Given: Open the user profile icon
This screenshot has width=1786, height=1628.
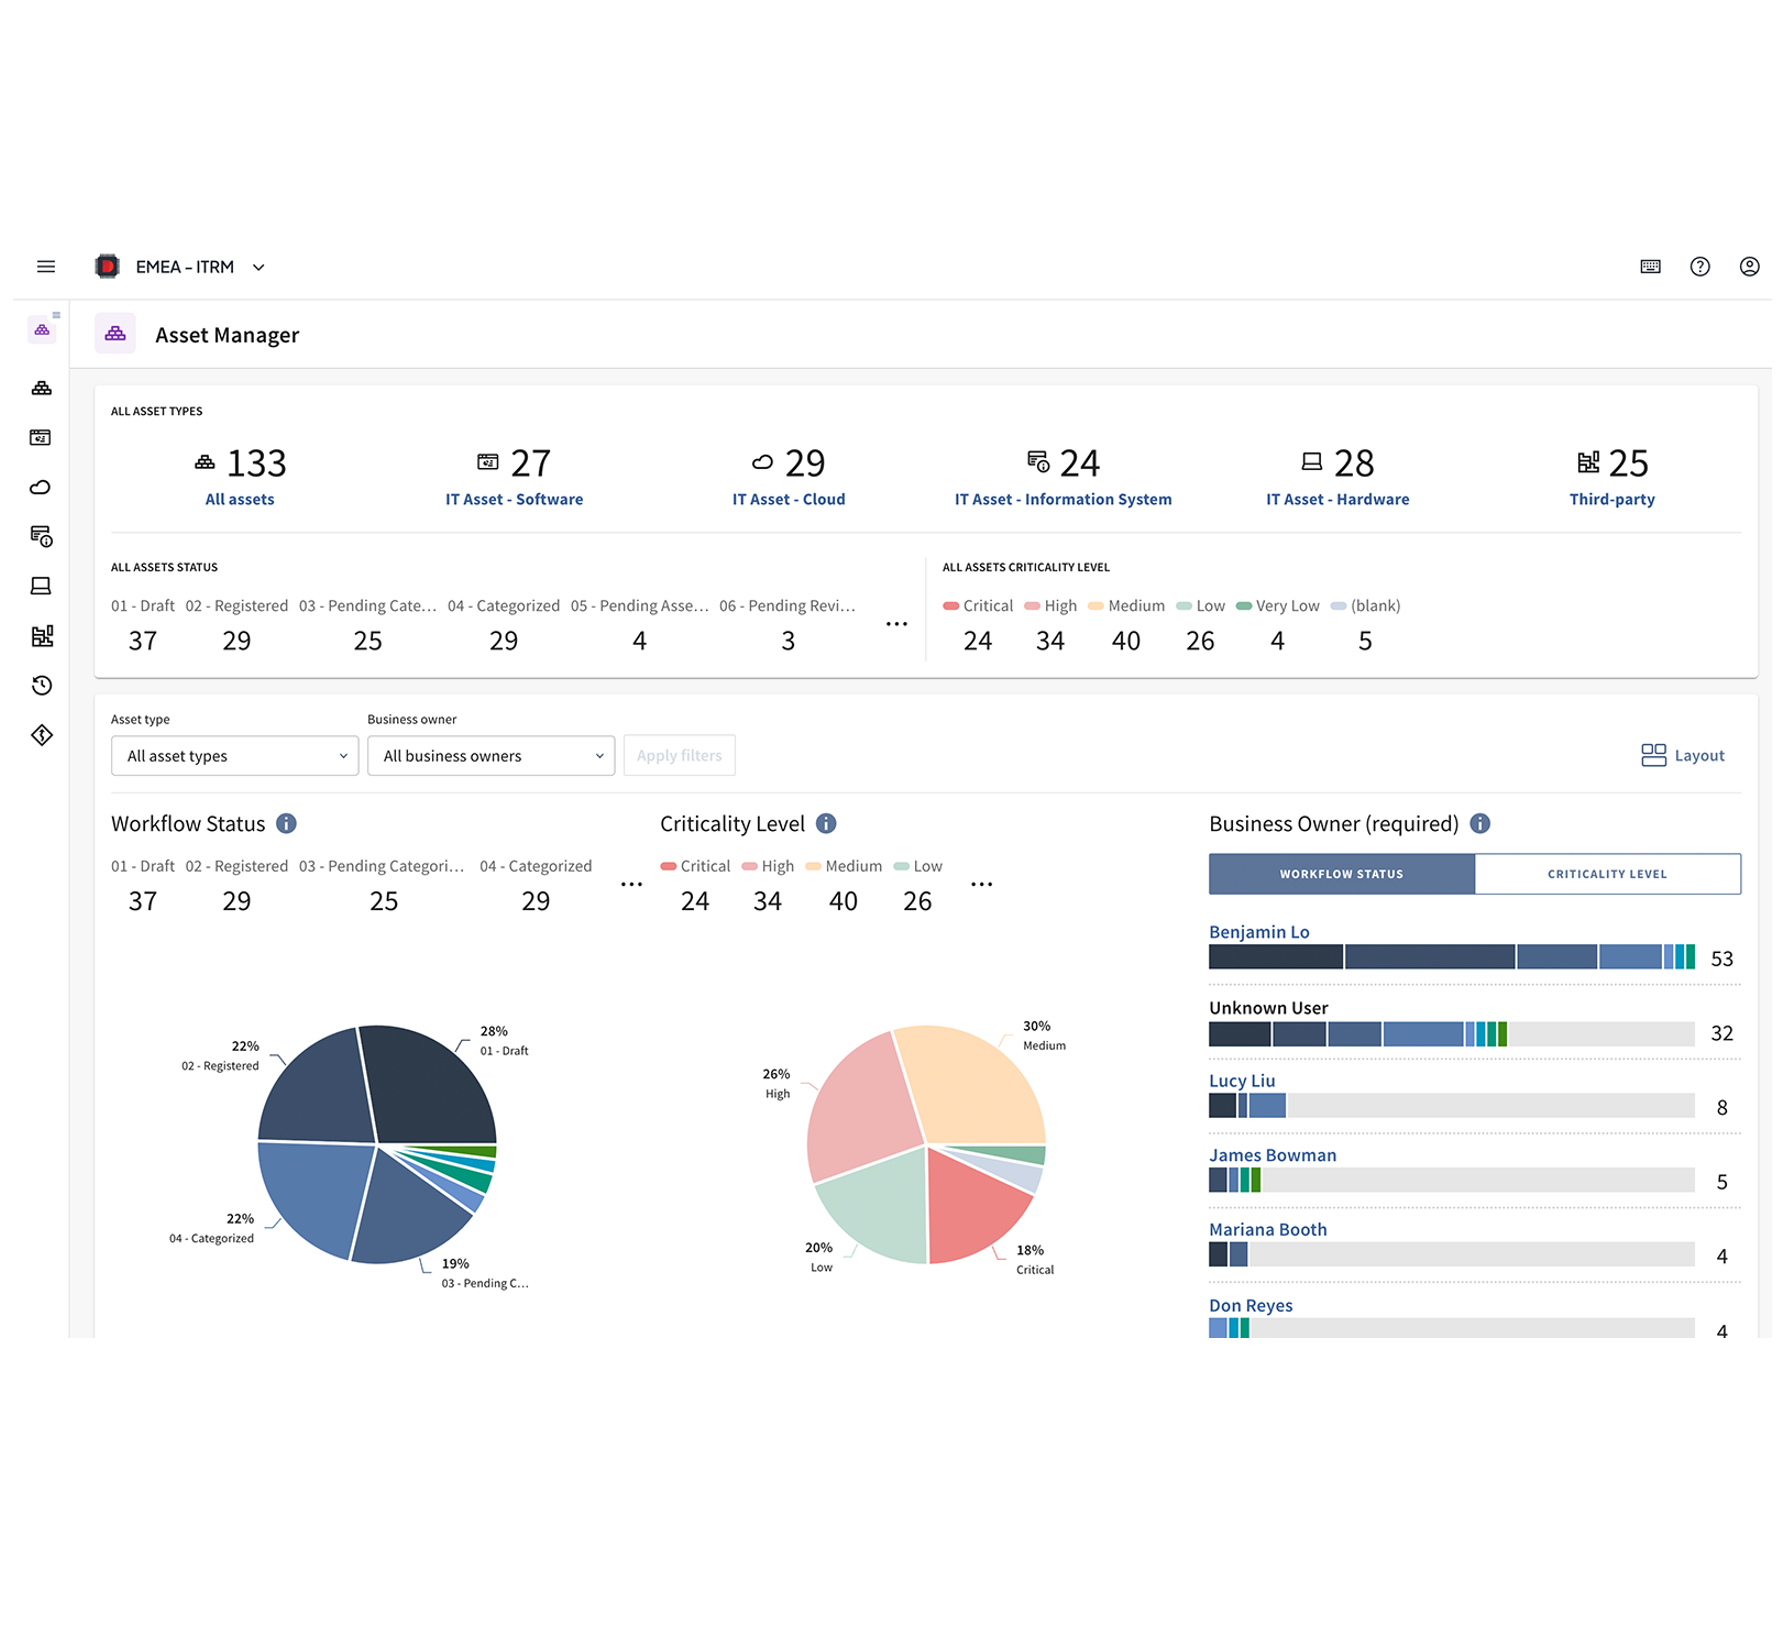Looking at the screenshot, I should [1748, 266].
